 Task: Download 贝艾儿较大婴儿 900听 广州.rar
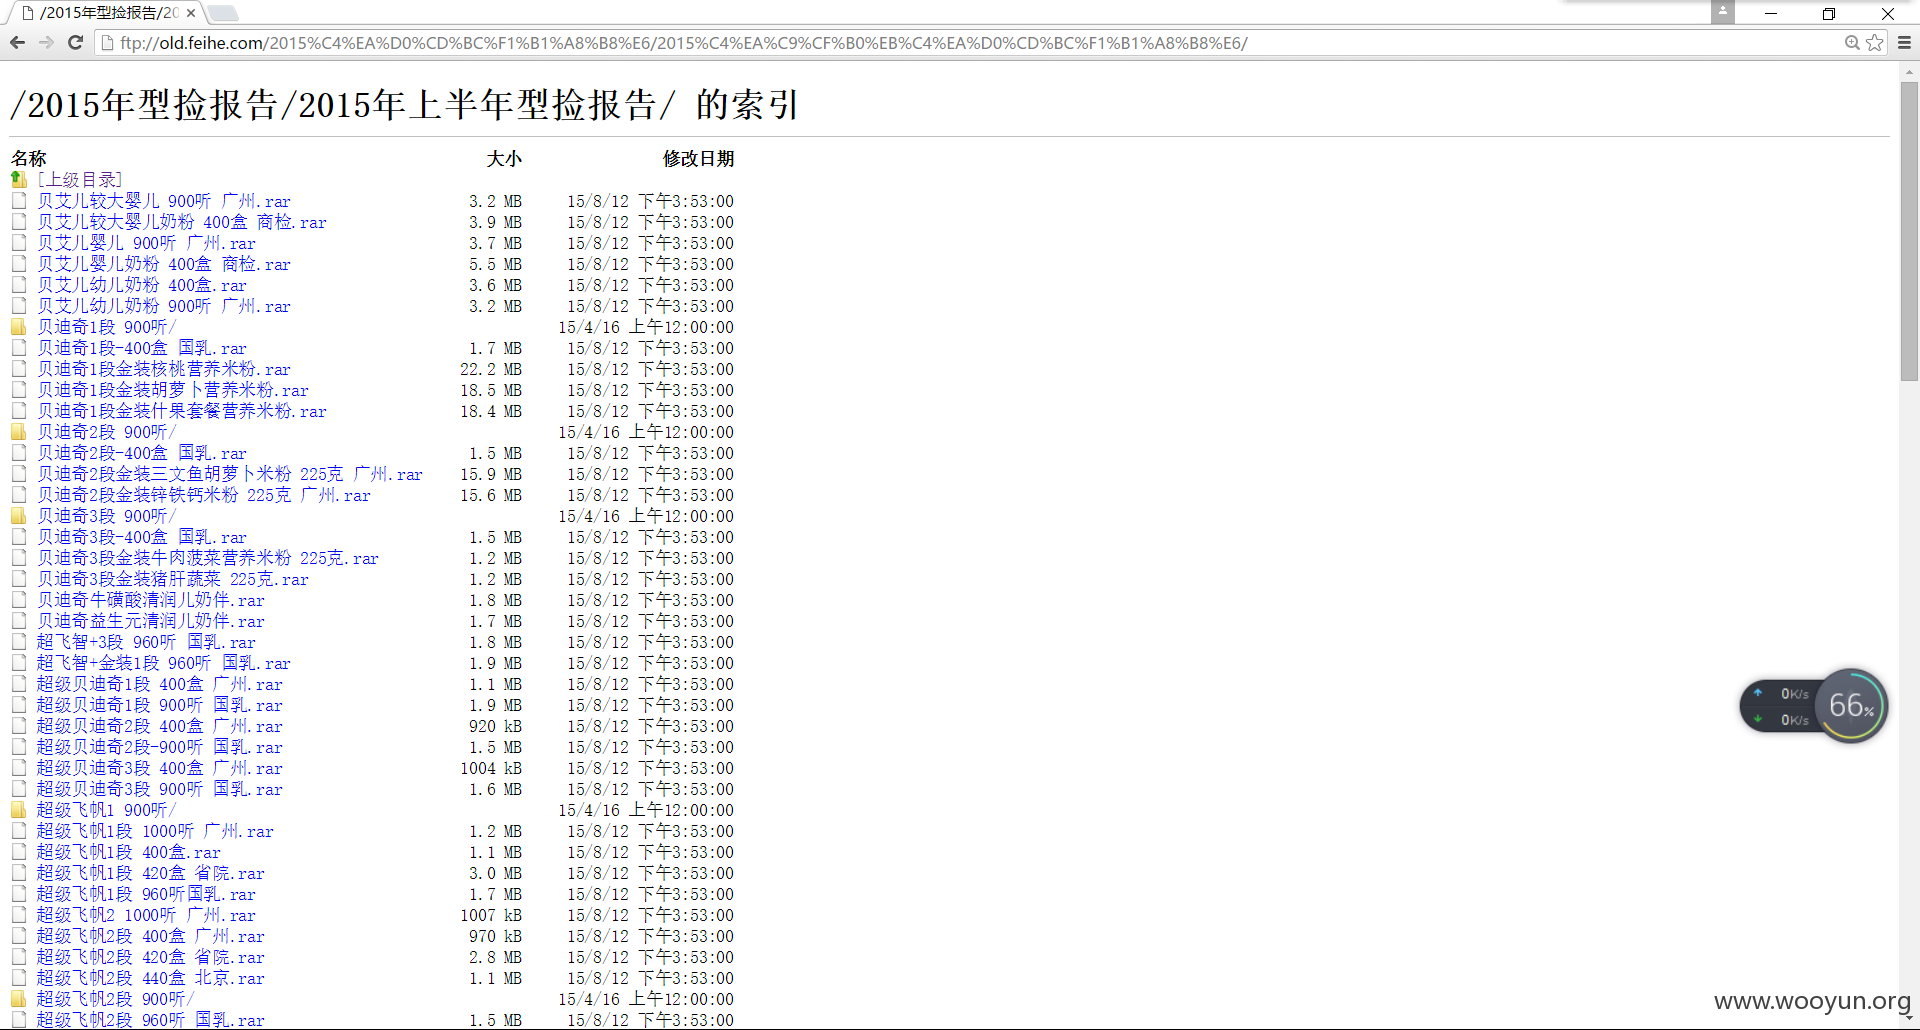click(x=164, y=201)
